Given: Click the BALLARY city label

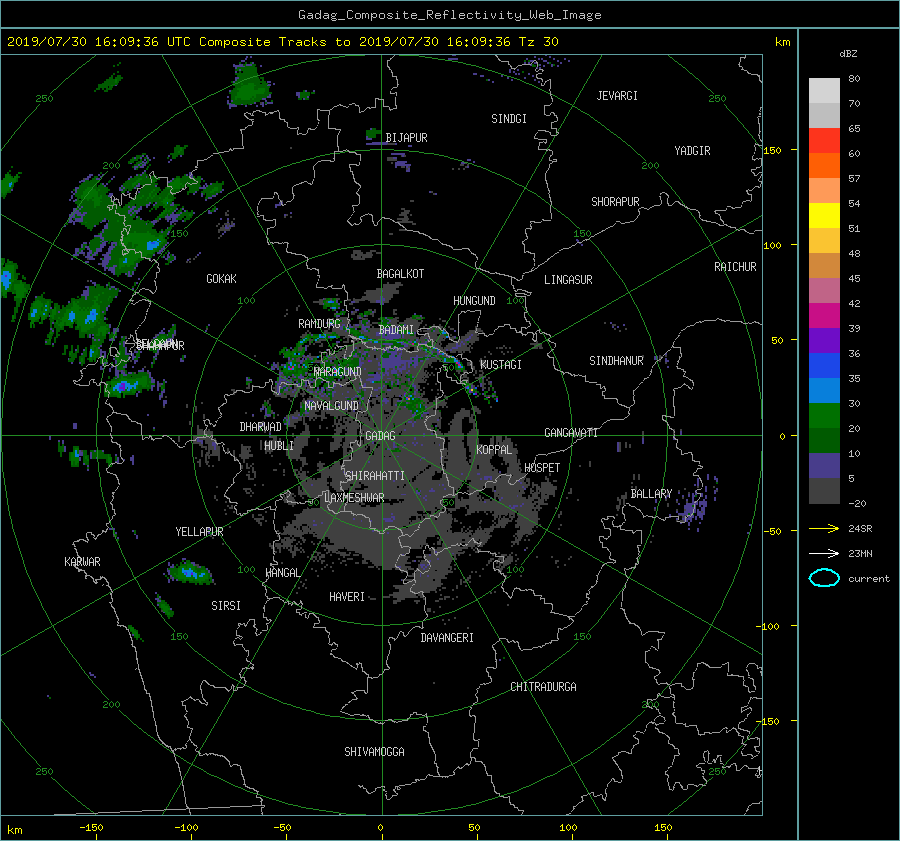Looking at the screenshot, I should pyautogui.click(x=651, y=494).
